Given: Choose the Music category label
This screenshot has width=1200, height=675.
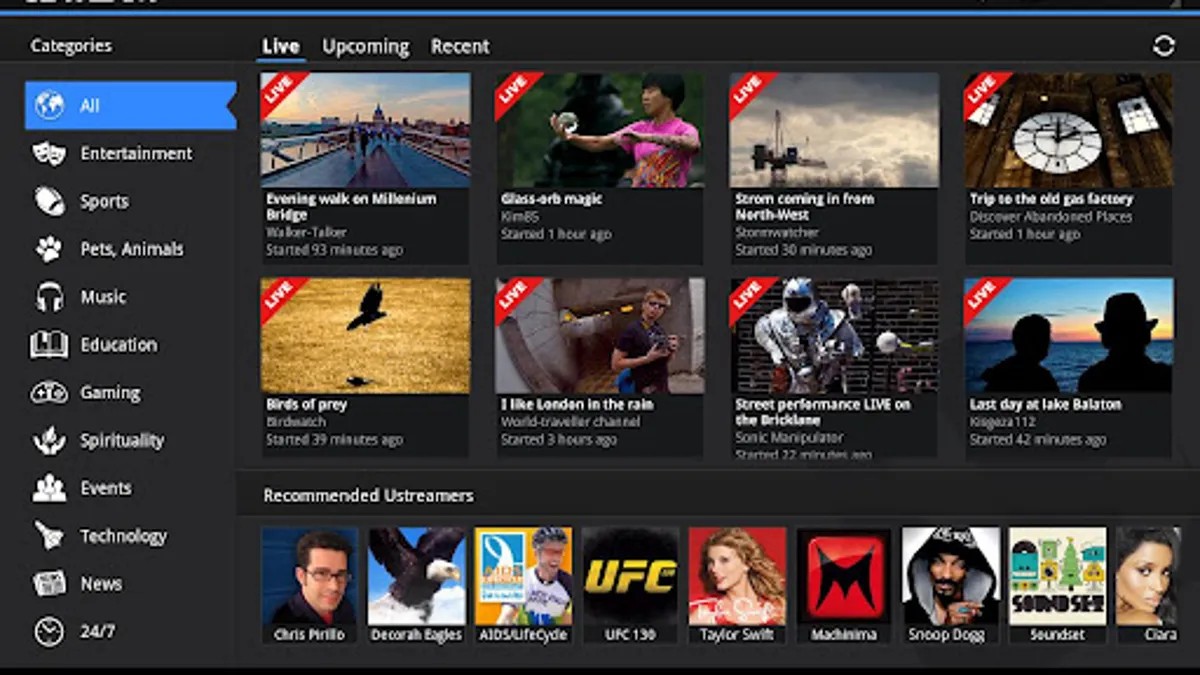Looking at the screenshot, I should [x=103, y=297].
